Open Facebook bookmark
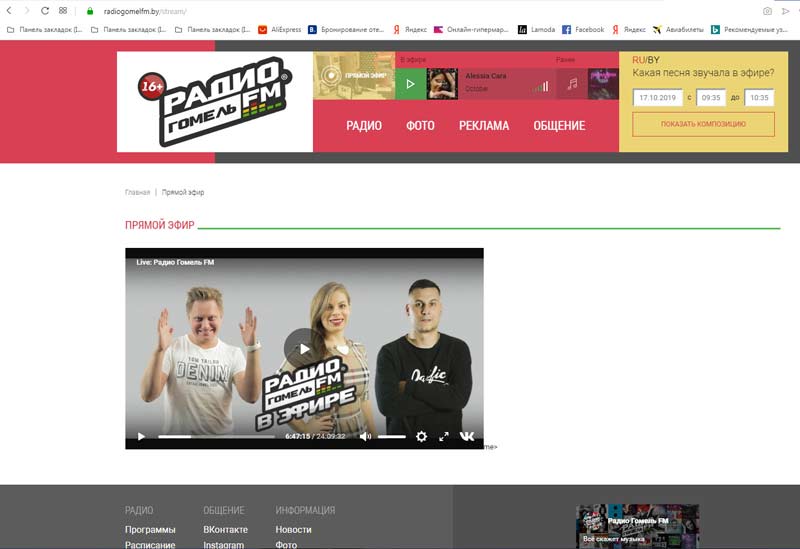This screenshot has height=549, width=800. tap(583, 30)
